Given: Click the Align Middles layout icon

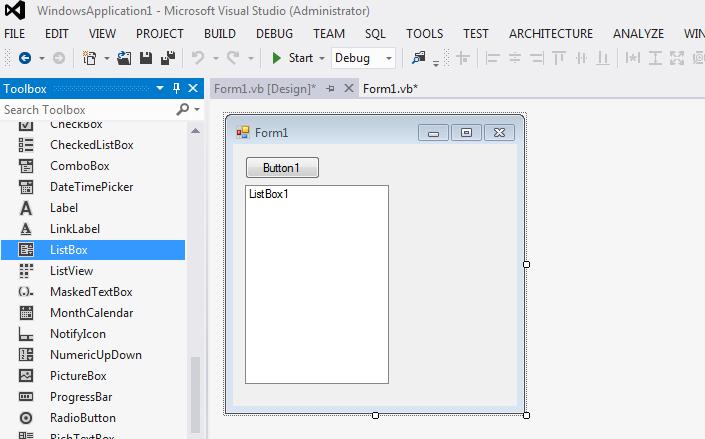Looking at the screenshot, I should tap(581, 58).
